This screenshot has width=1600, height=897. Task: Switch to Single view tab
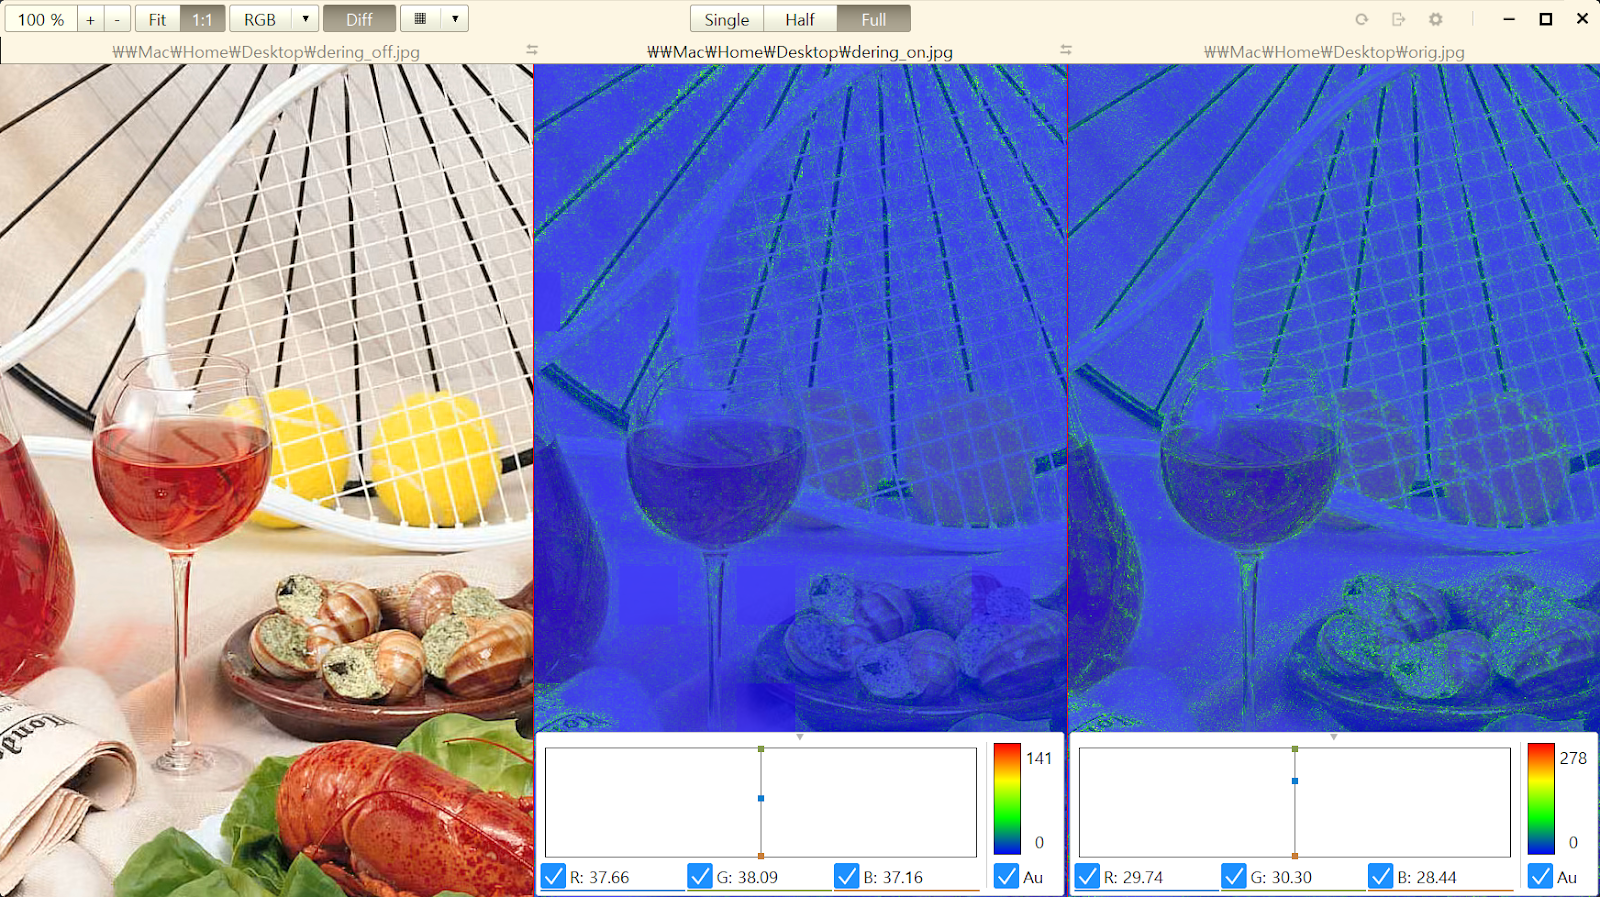click(x=727, y=19)
